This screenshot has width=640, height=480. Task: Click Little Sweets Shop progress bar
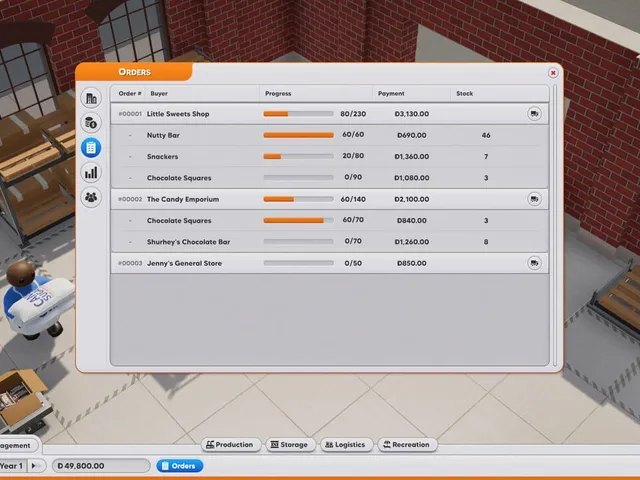pyautogui.click(x=298, y=114)
